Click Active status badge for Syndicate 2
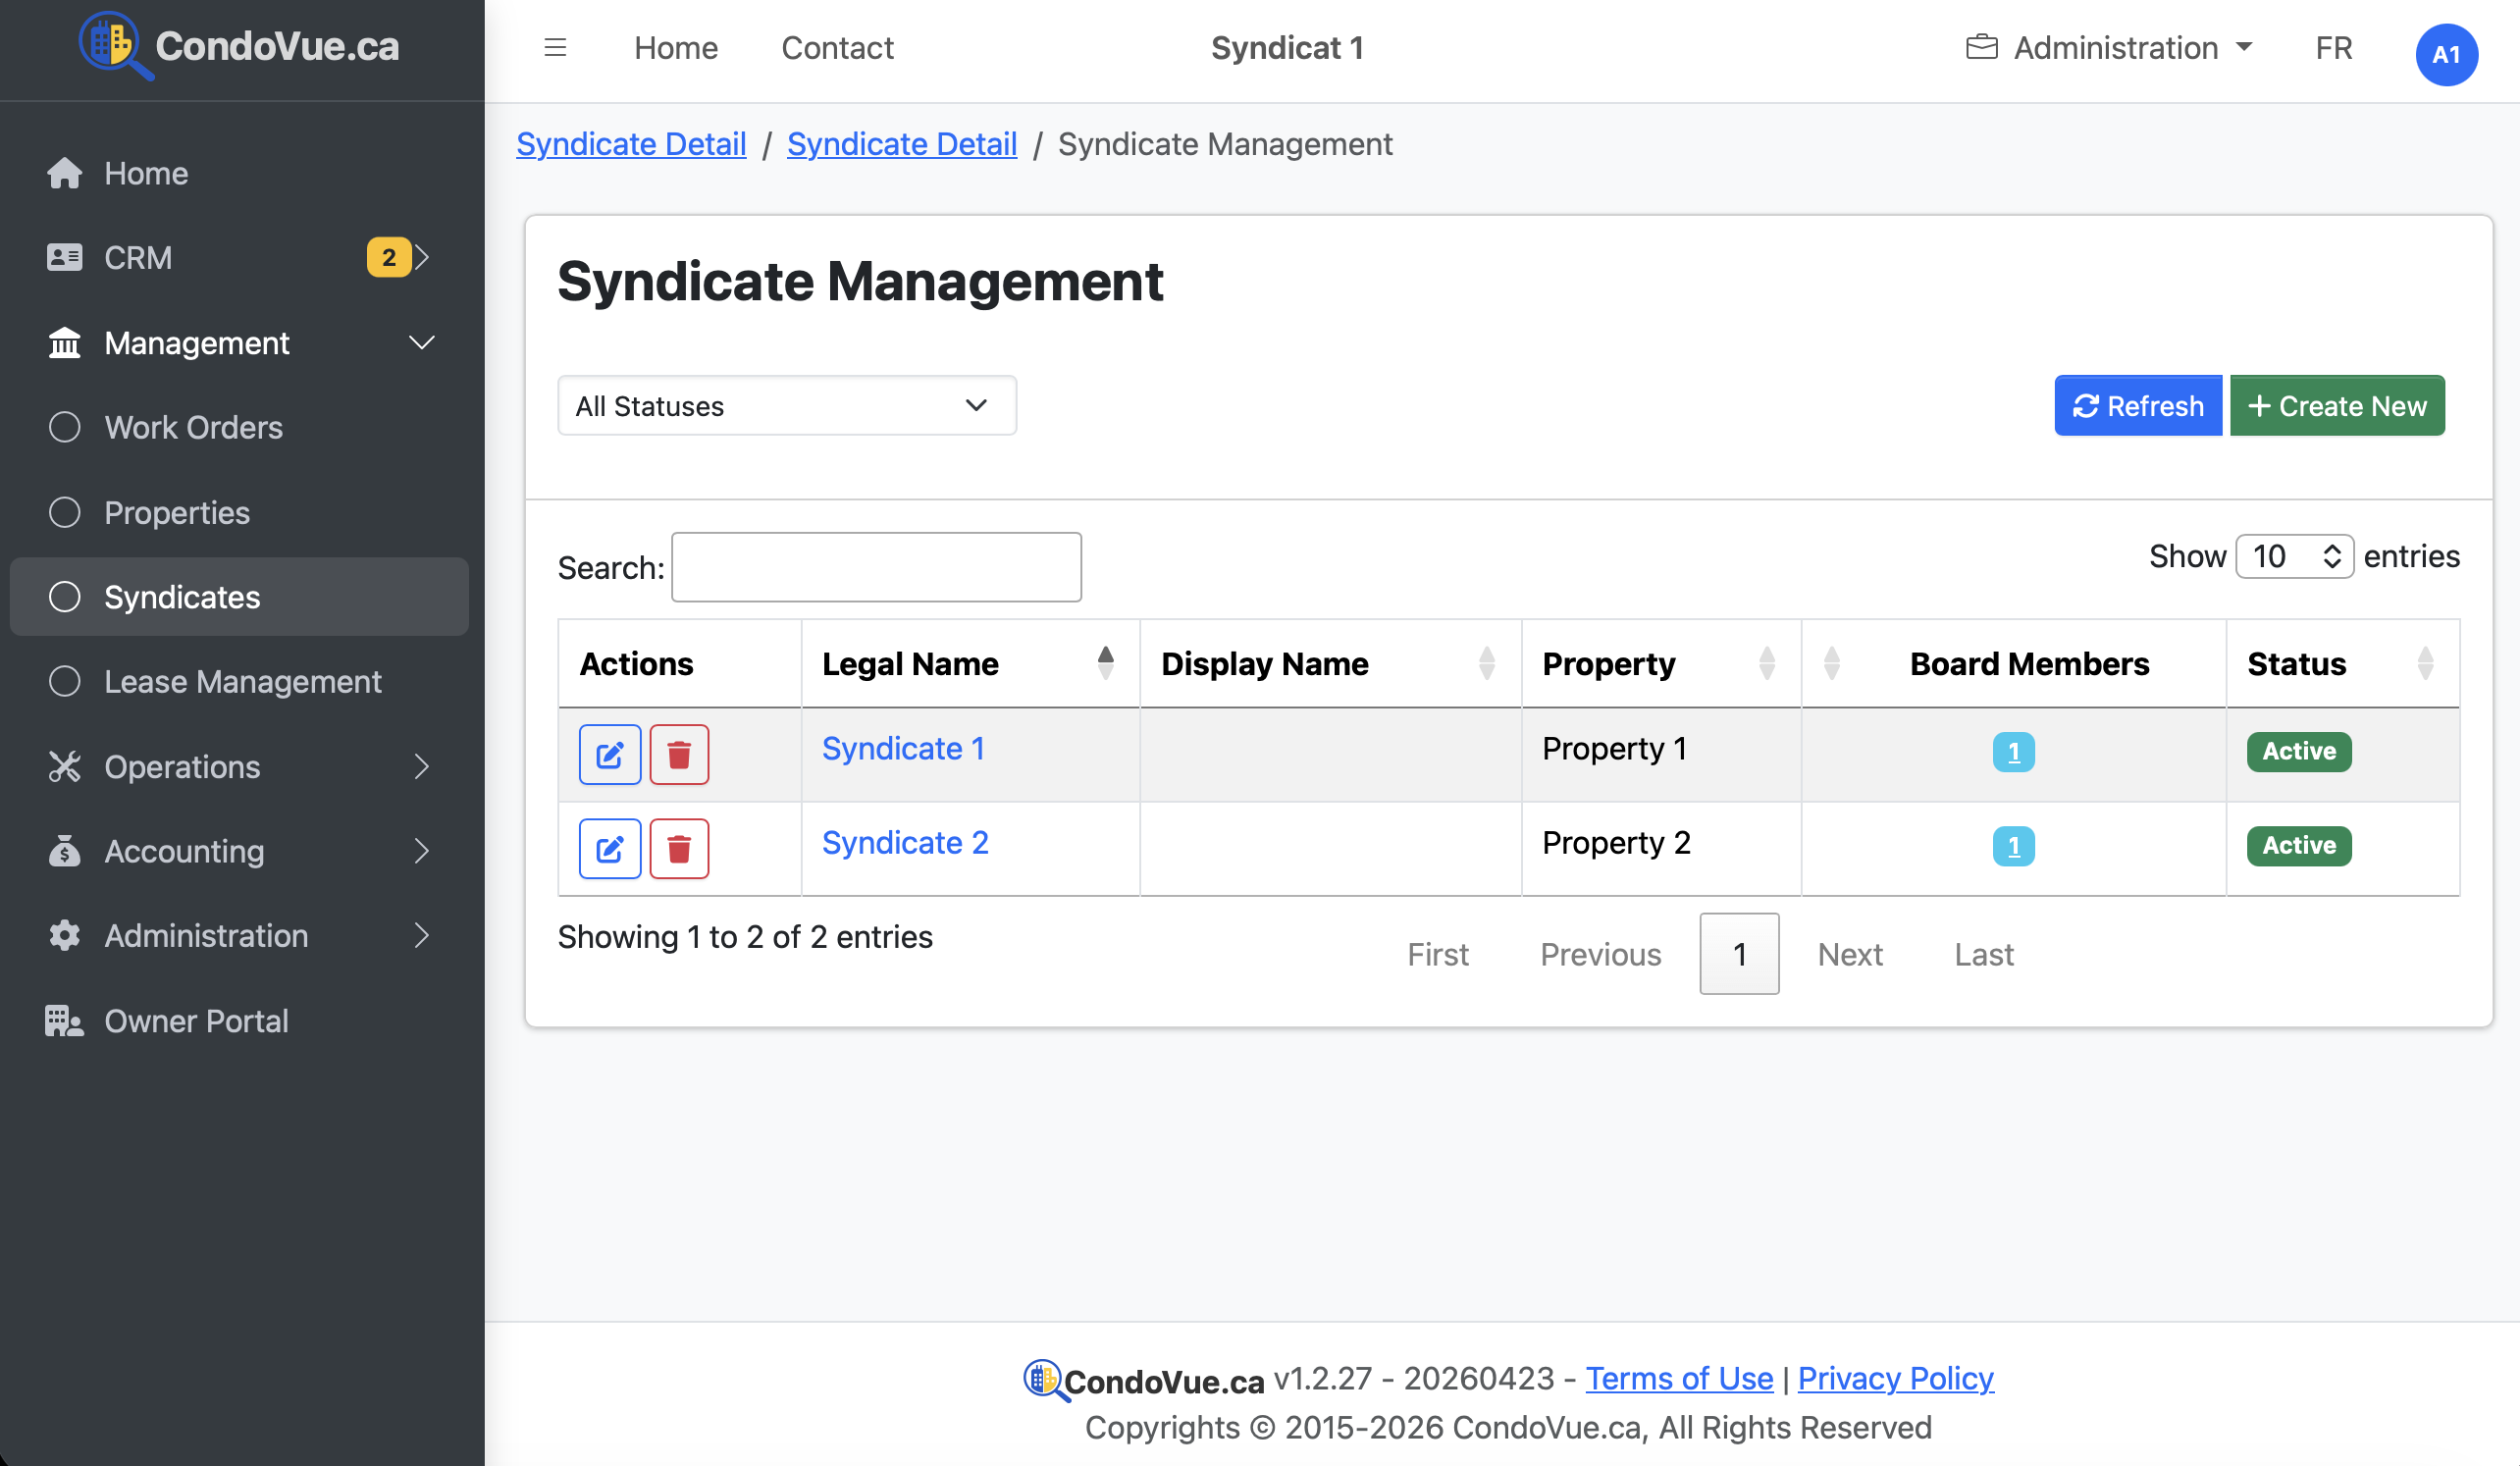Image resolution: width=2520 pixels, height=1466 pixels. click(2299, 846)
